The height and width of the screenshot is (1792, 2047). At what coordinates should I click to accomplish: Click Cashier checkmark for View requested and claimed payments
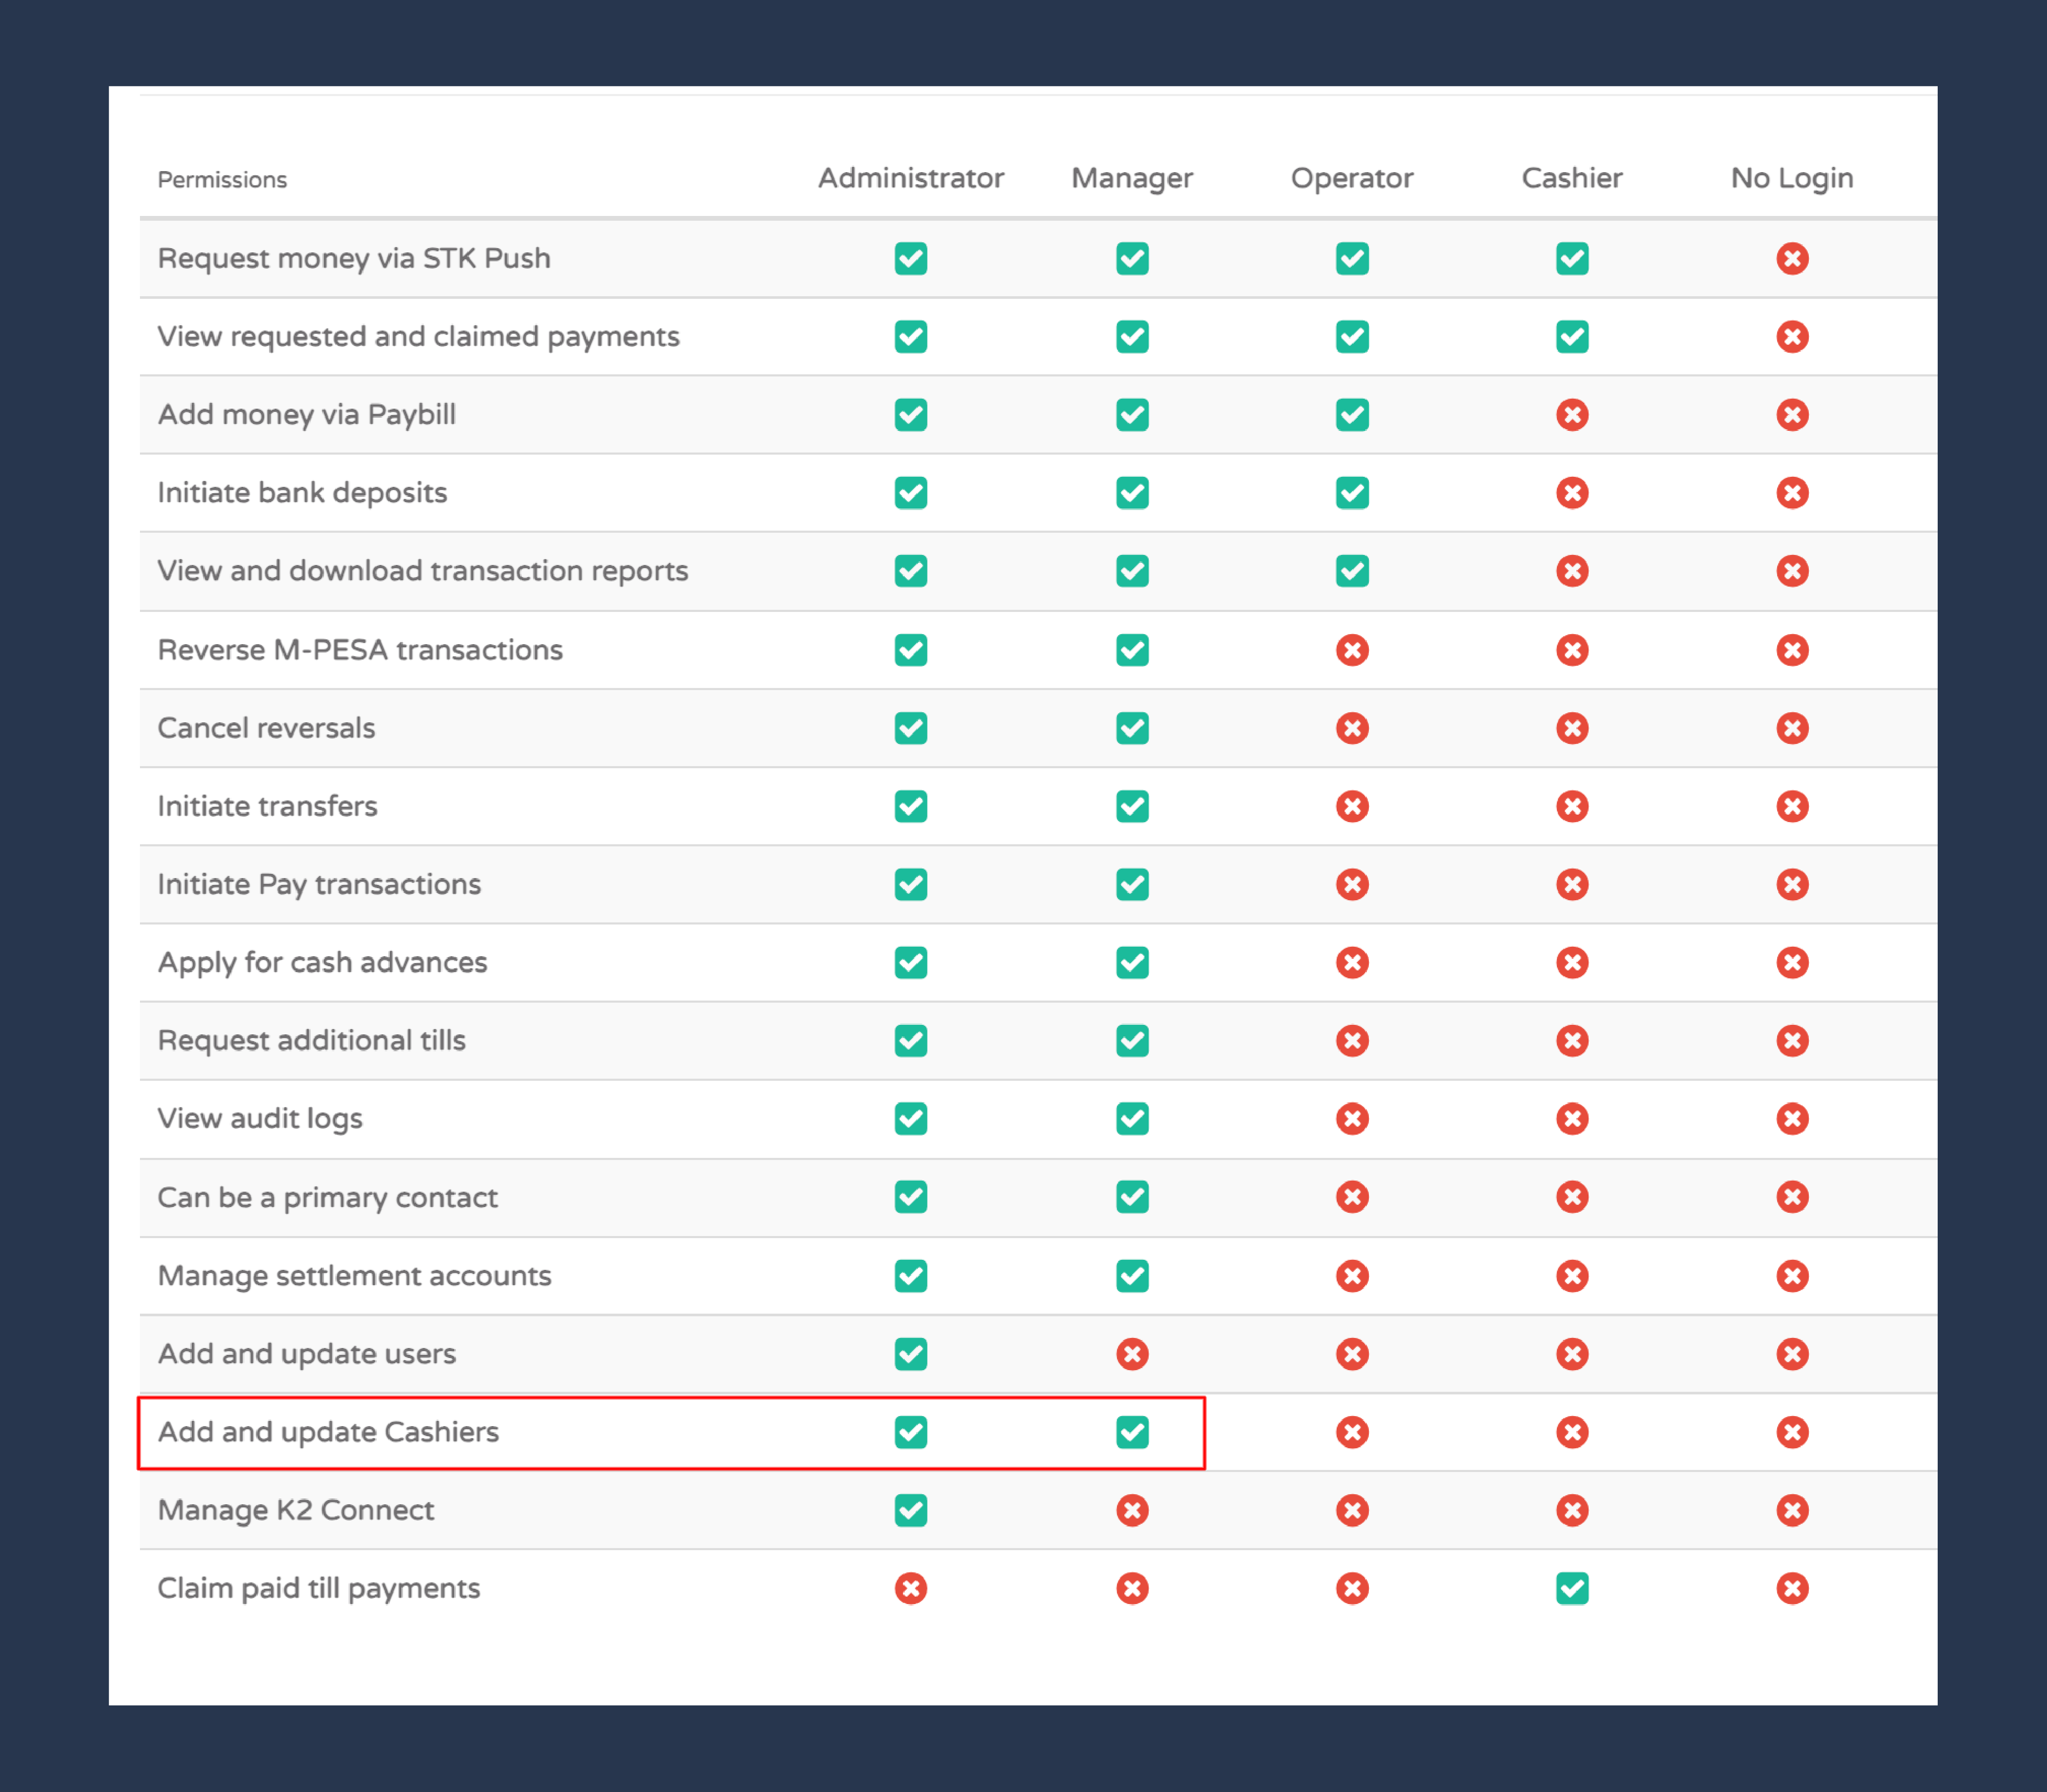[1571, 336]
